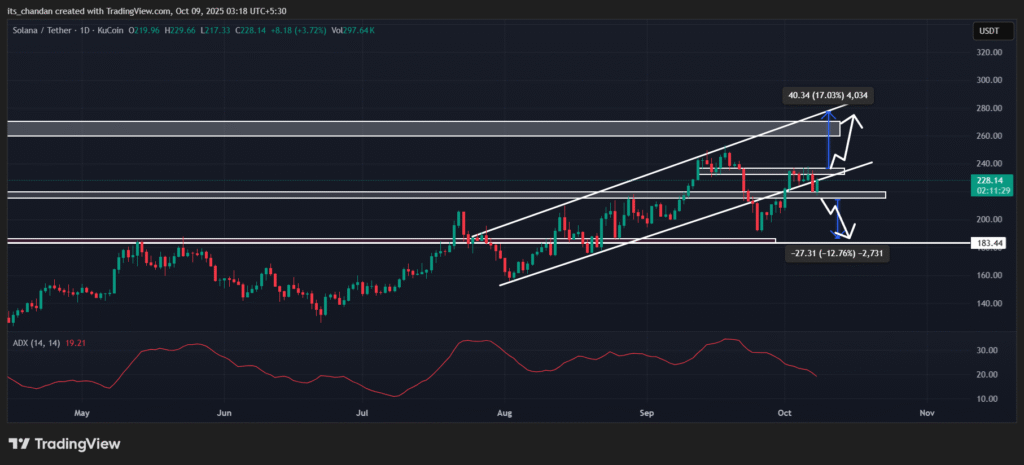Select the -27.31 (-12.76%) measurement label
Viewport: 1024px width, 465px height.
tap(838, 255)
